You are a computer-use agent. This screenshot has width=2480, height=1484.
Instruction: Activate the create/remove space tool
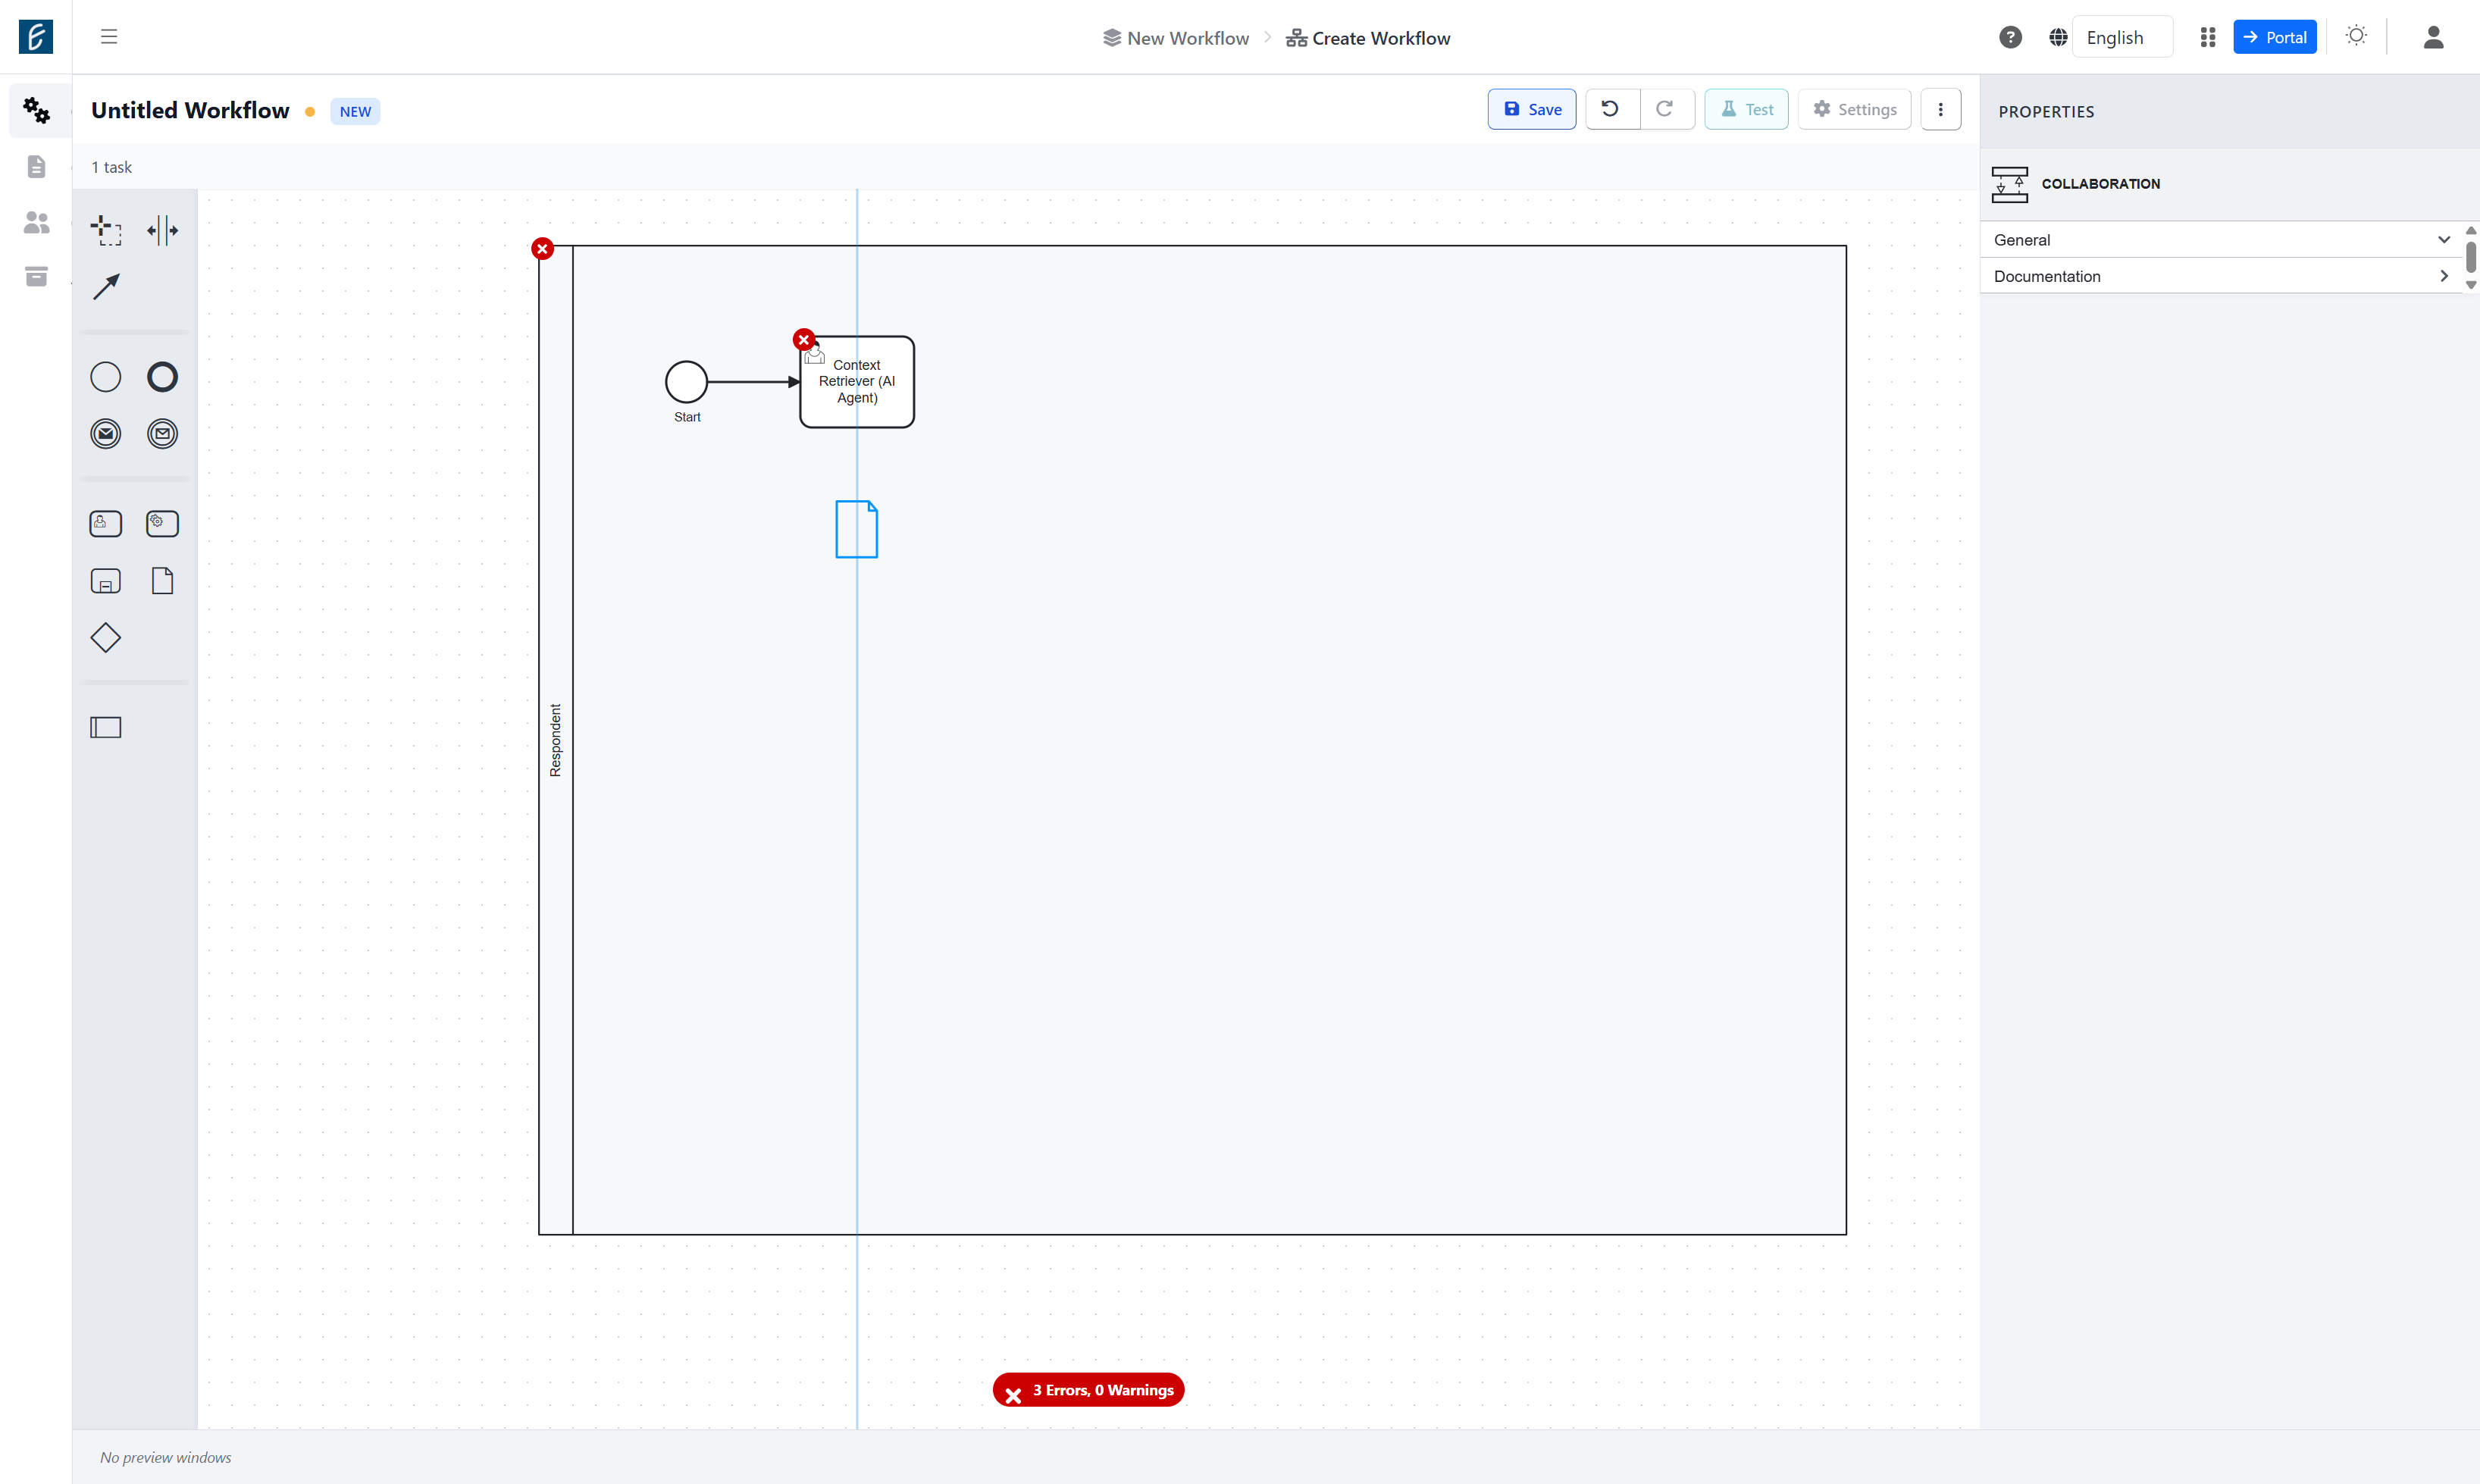point(162,230)
